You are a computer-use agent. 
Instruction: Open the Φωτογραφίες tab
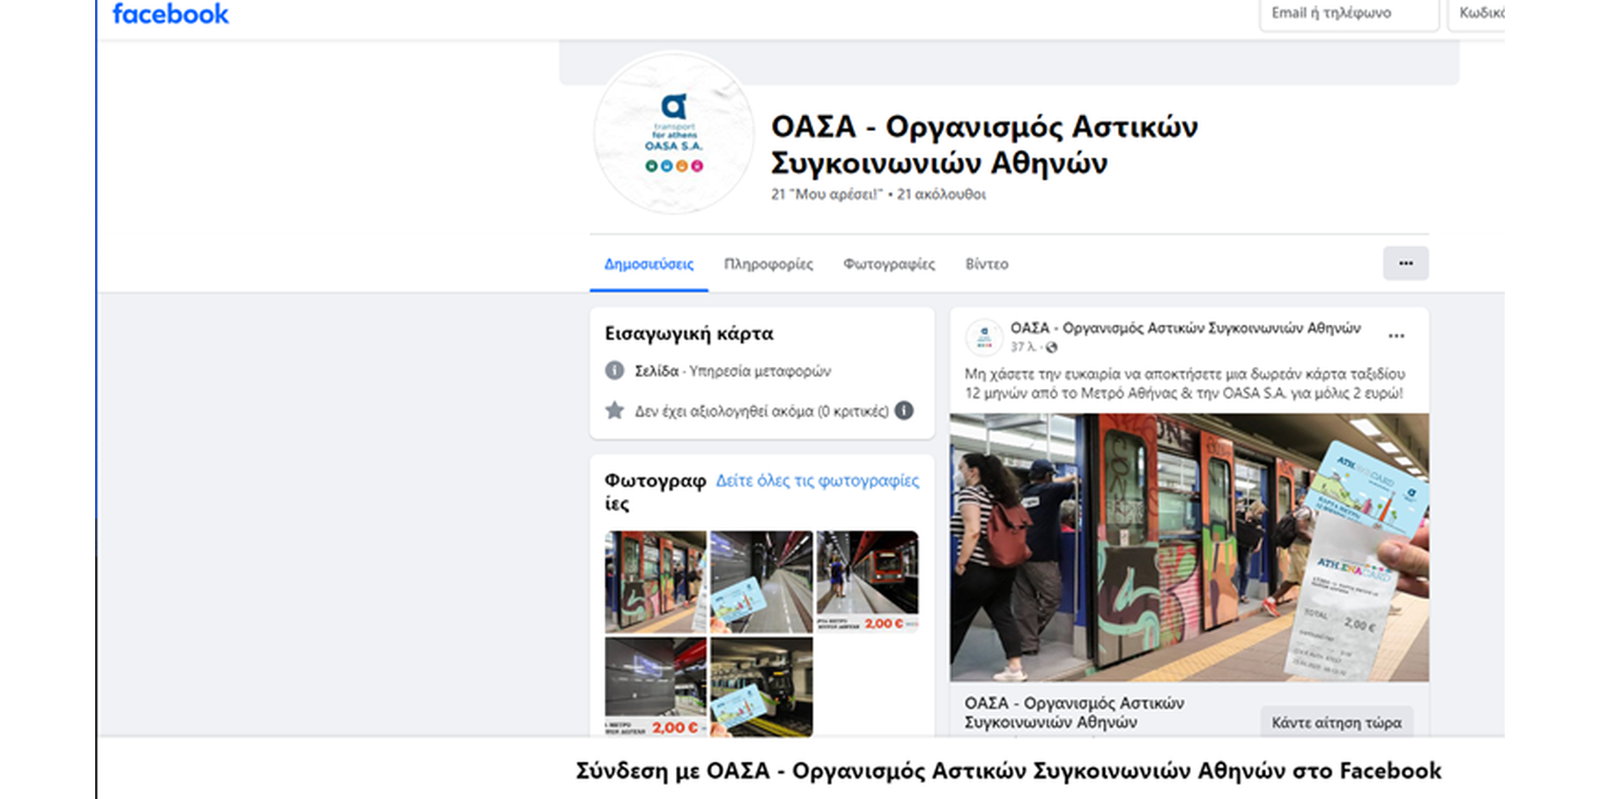point(889,264)
